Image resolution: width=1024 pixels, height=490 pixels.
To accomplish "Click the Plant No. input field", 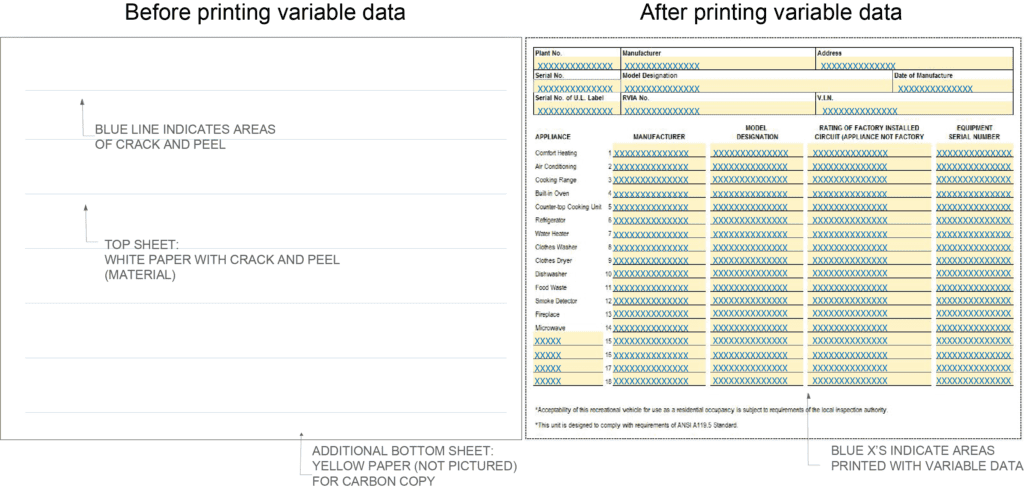I will (x=576, y=65).
